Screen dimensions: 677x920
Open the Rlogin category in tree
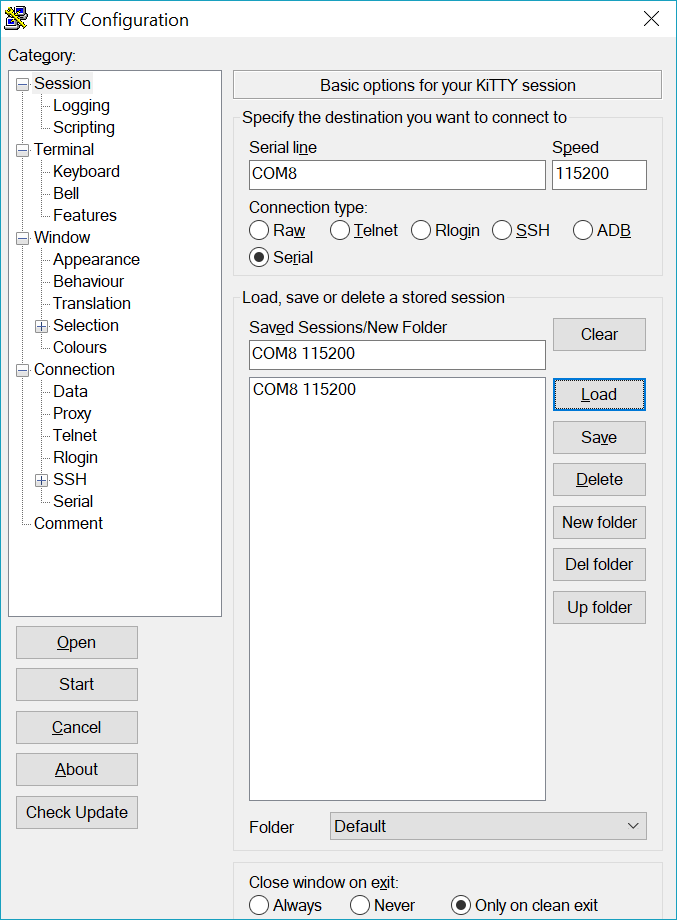tap(76, 458)
